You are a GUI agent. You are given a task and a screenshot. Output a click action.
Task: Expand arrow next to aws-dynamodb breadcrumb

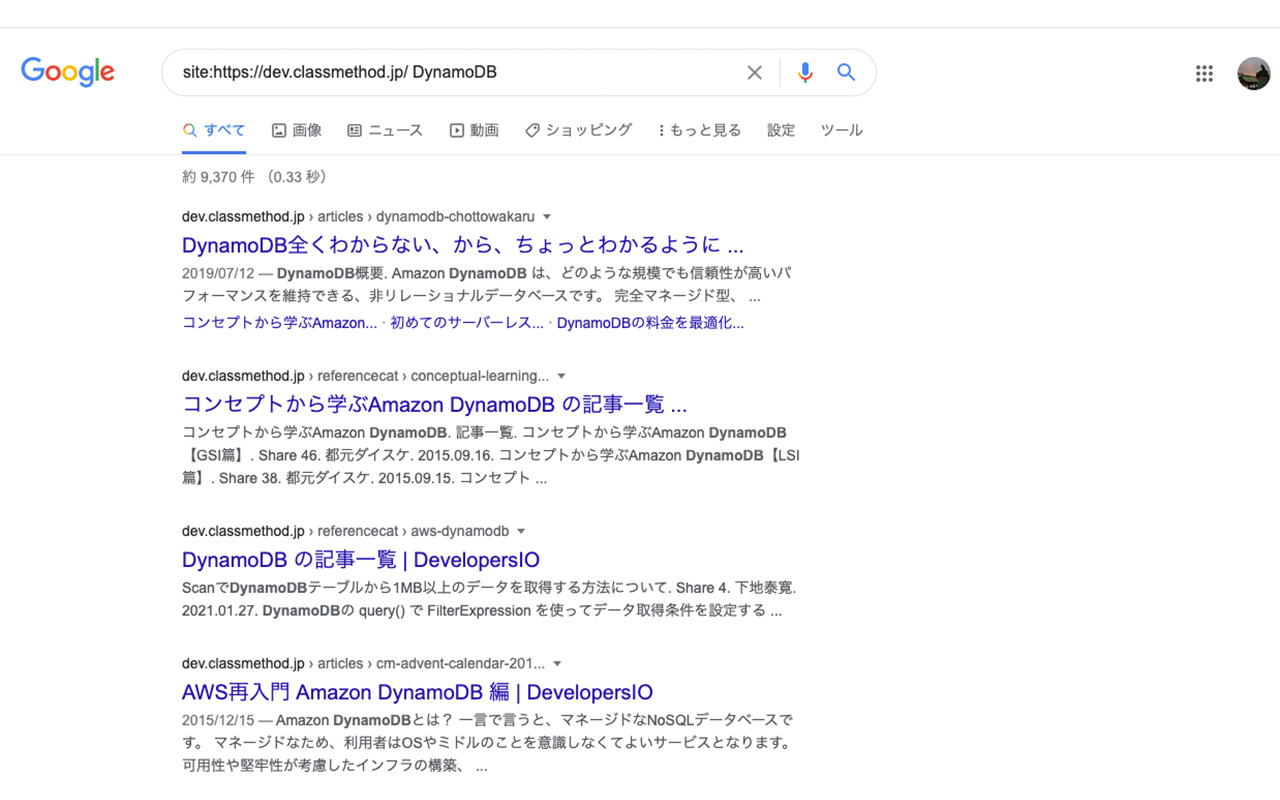click(x=521, y=532)
